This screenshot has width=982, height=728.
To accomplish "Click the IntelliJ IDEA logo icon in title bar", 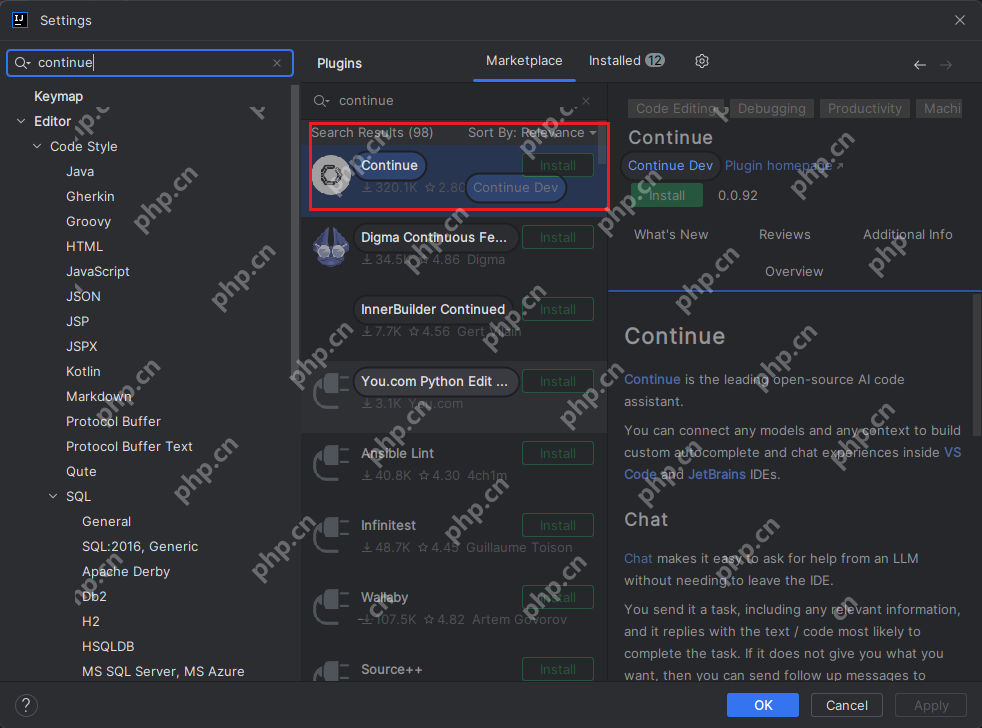I will pos(19,20).
